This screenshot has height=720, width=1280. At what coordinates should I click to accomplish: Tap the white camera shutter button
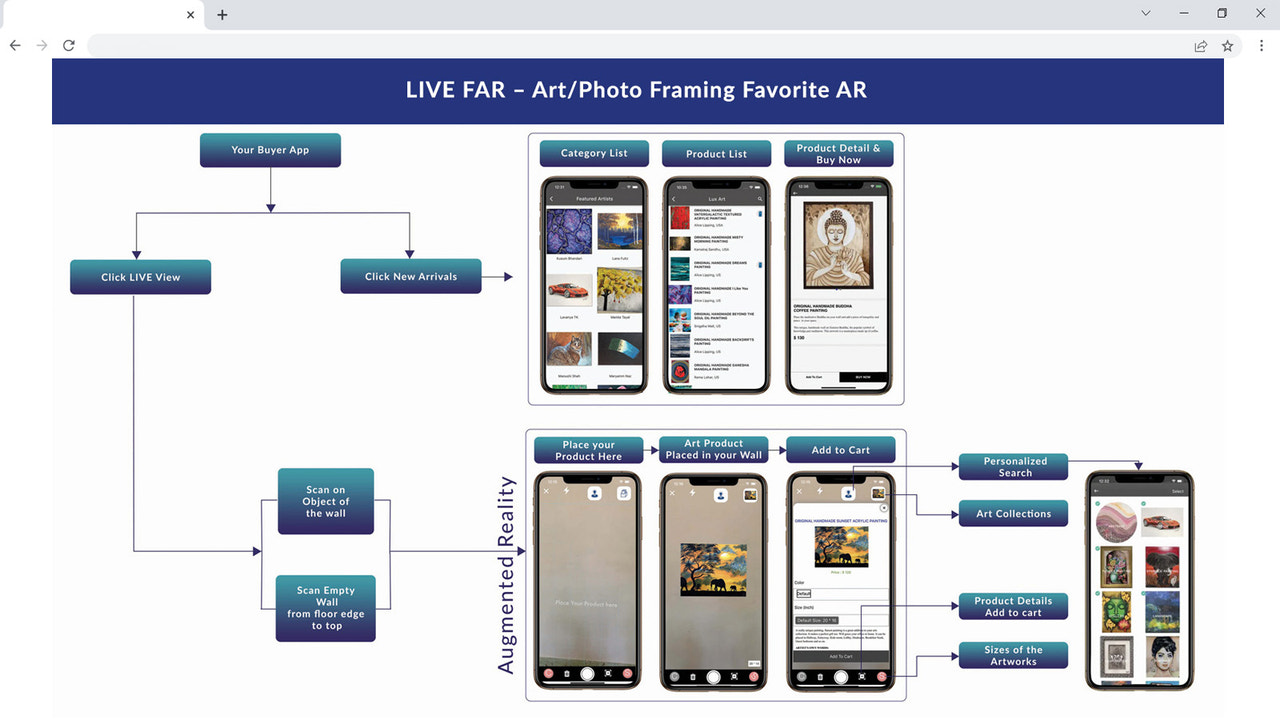tap(587, 674)
